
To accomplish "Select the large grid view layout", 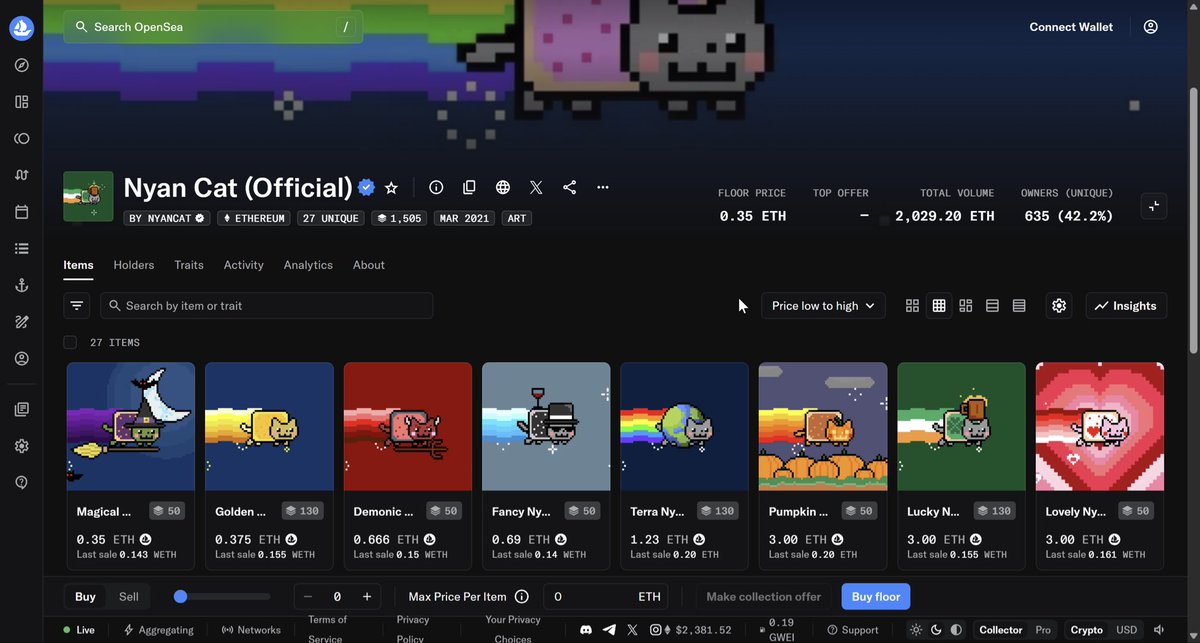I will point(912,306).
